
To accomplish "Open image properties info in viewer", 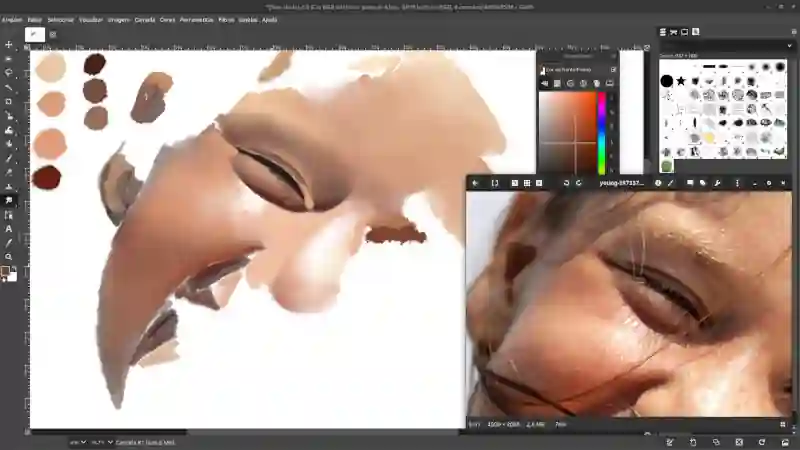I will 658,183.
